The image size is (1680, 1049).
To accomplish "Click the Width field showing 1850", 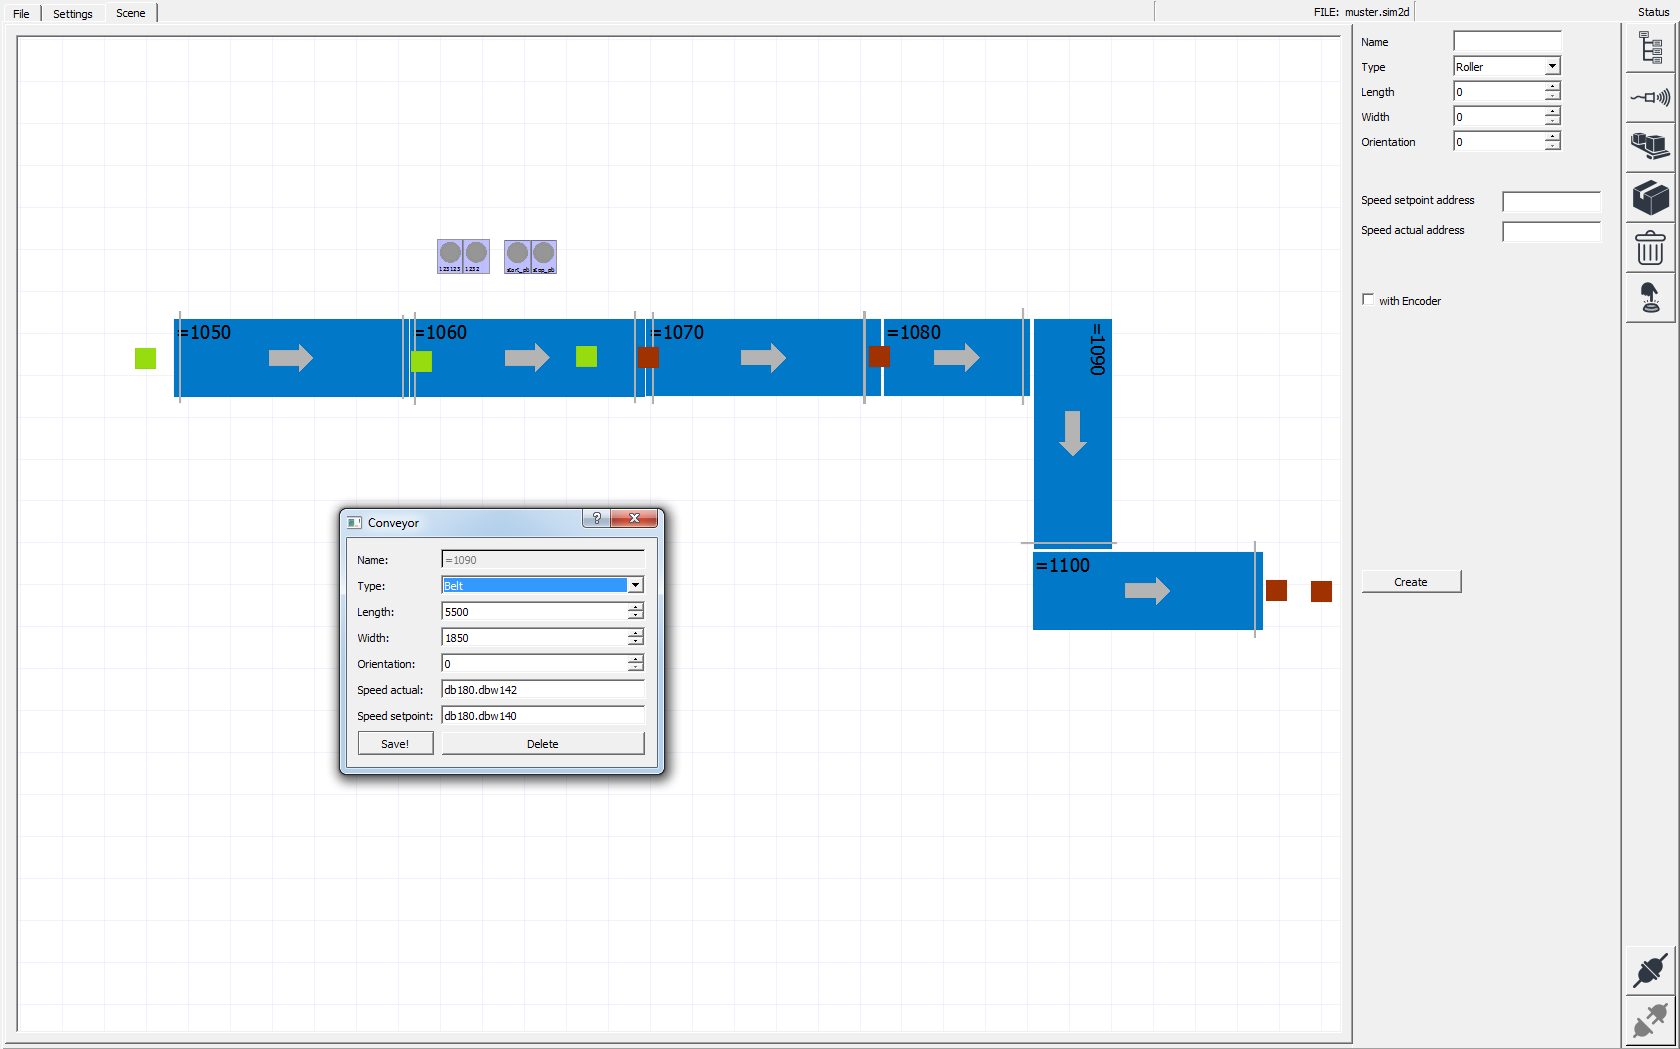I will 534,637.
